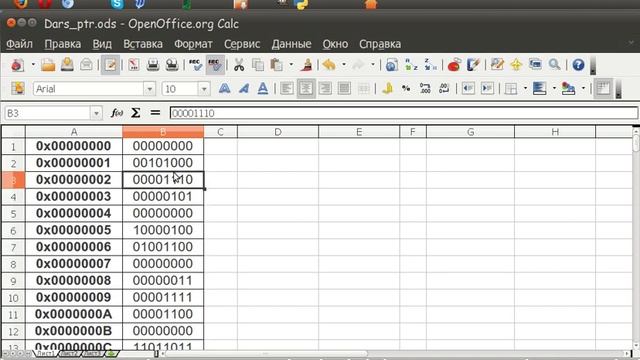Image resolution: width=640 pixels, height=360 pixels.
Task: Save the document with the Save icon
Action: click(x=67, y=65)
